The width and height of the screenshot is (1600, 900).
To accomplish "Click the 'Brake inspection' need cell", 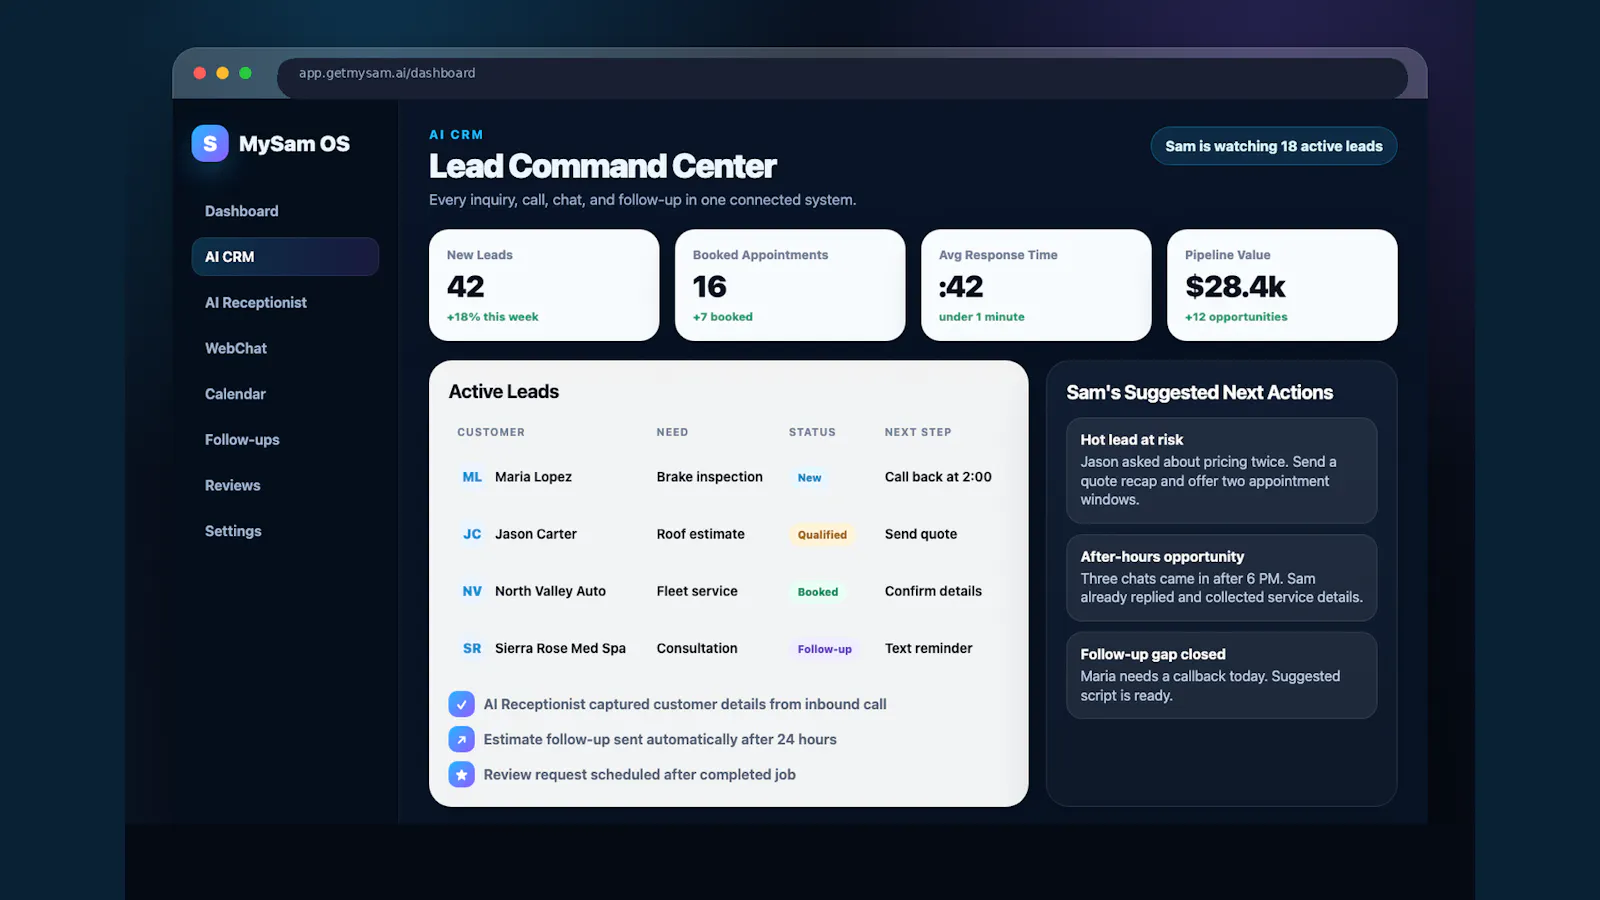I will click(x=710, y=477).
